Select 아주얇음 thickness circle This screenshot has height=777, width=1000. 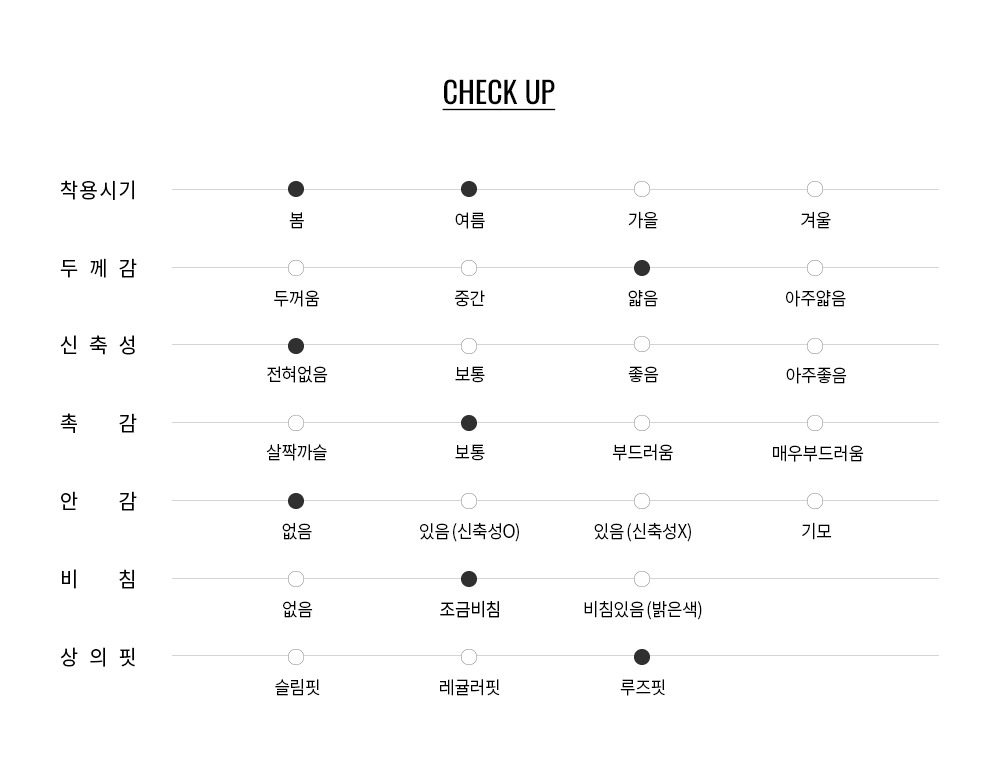(x=815, y=268)
